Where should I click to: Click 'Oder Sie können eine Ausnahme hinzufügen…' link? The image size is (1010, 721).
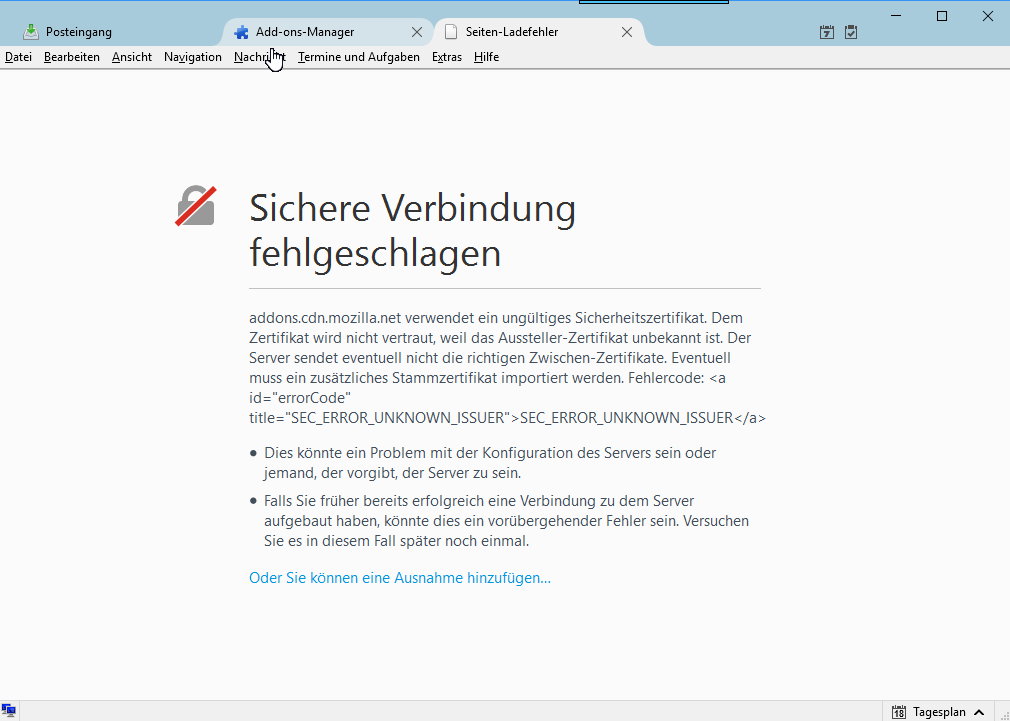400,578
